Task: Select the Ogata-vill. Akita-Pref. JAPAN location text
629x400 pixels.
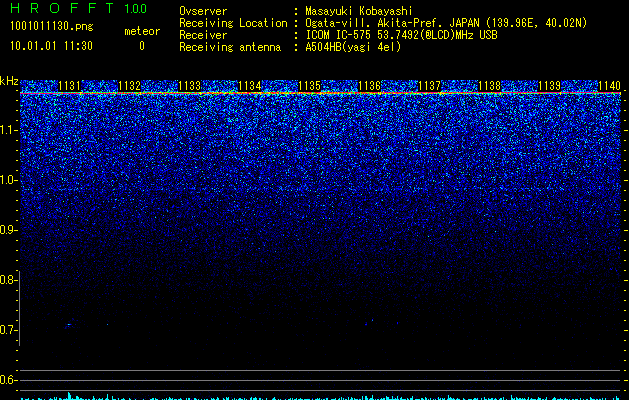Action: 446,23
